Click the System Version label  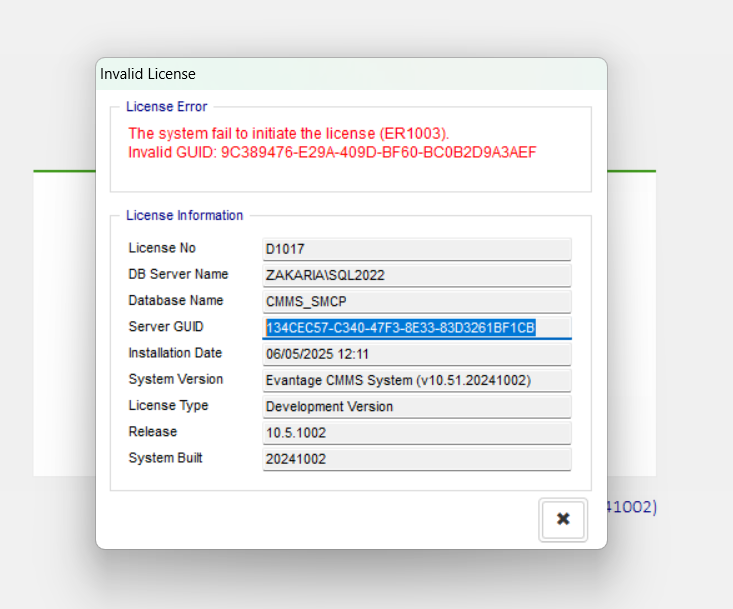175,379
